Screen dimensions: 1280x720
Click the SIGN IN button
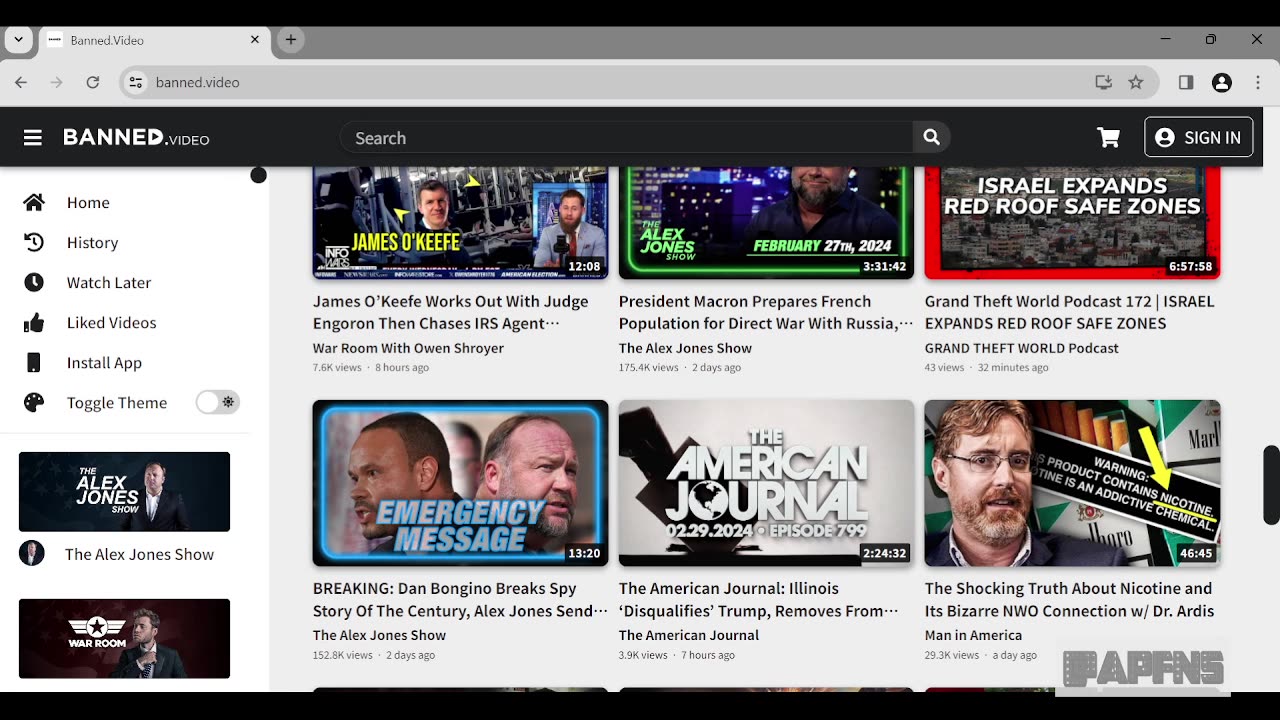click(1198, 138)
